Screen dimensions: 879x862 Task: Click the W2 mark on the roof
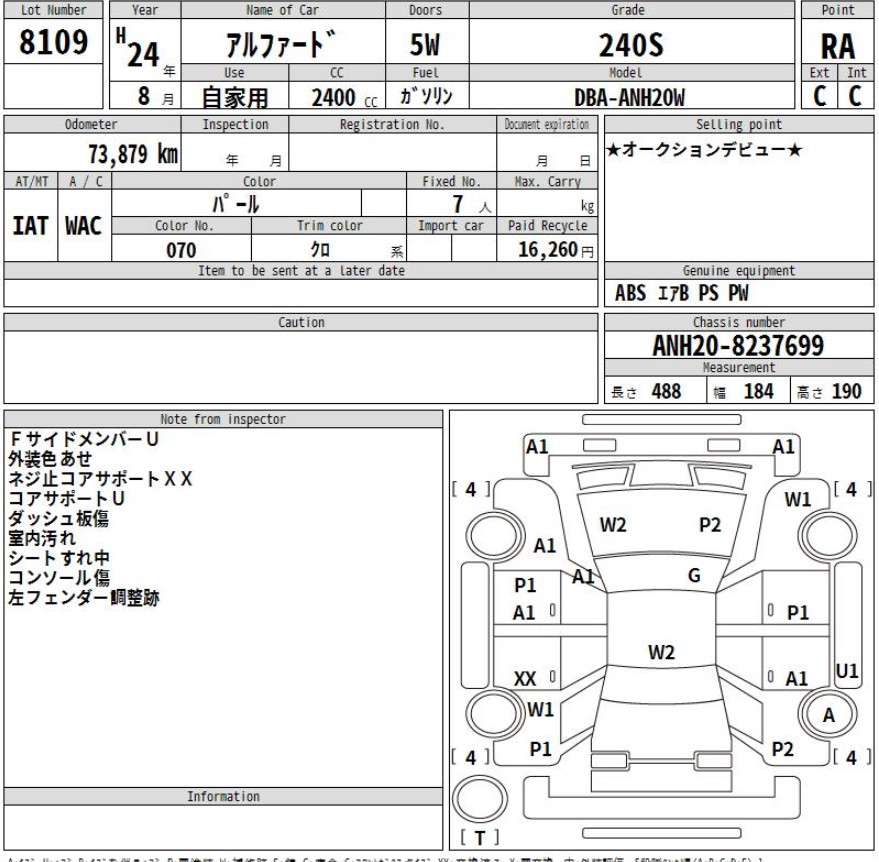click(661, 652)
